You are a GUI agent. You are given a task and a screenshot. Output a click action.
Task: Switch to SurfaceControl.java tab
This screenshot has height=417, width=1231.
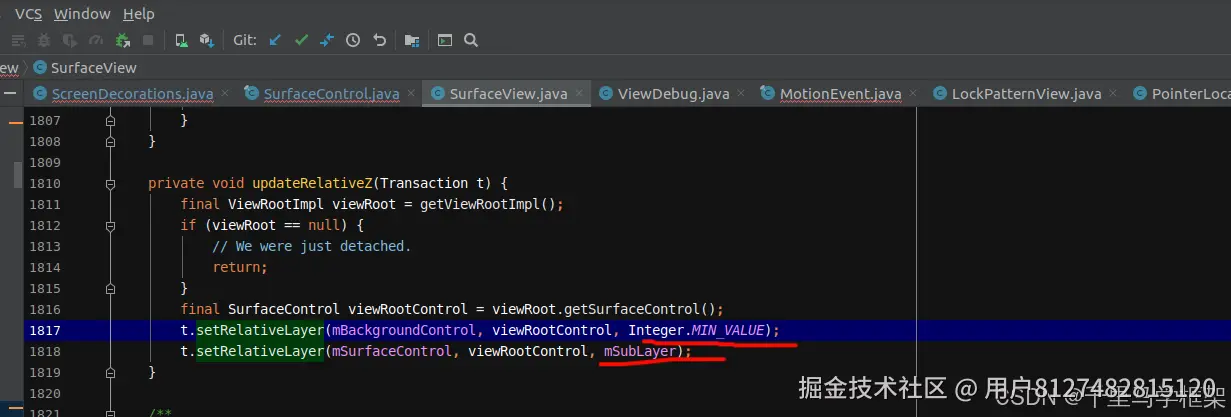pos(331,94)
